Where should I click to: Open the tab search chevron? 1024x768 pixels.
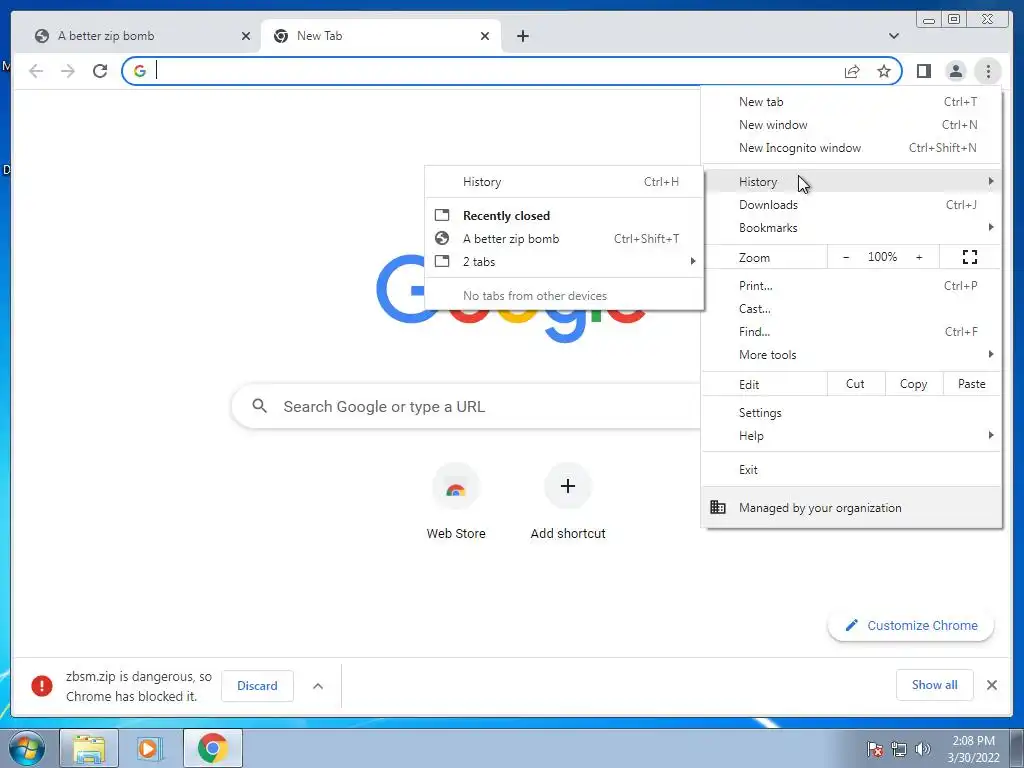click(x=894, y=36)
